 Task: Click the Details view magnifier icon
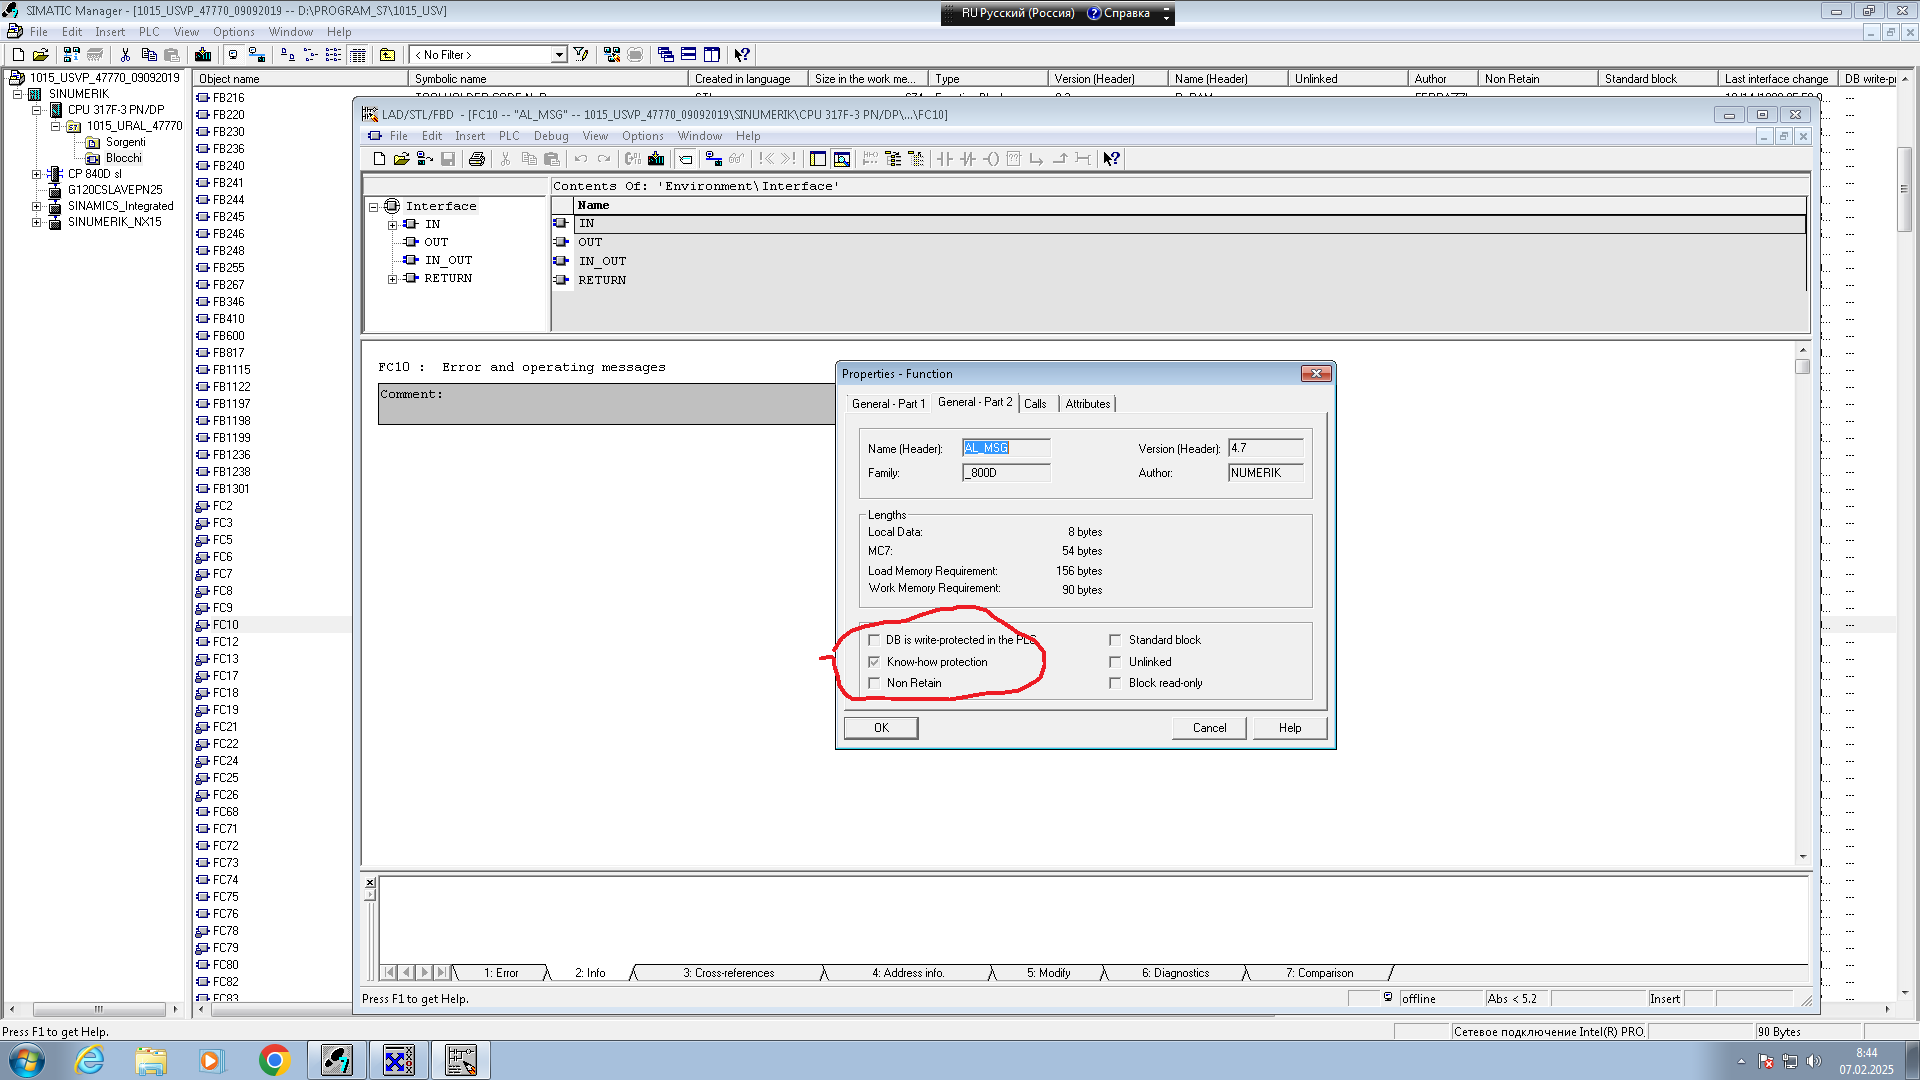[x=842, y=159]
